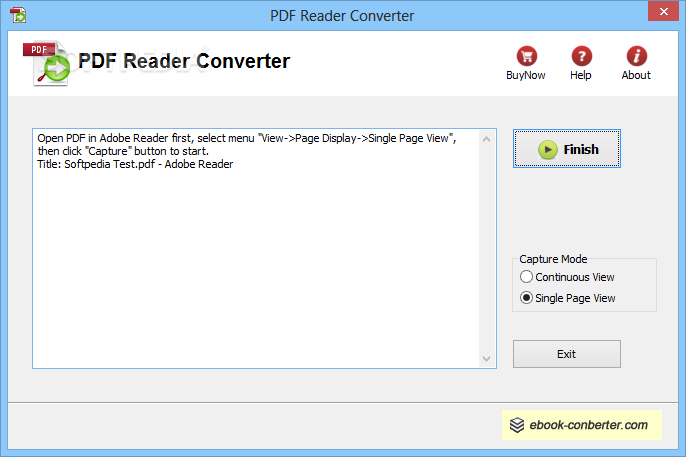Click the Finish button

tap(567, 149)
